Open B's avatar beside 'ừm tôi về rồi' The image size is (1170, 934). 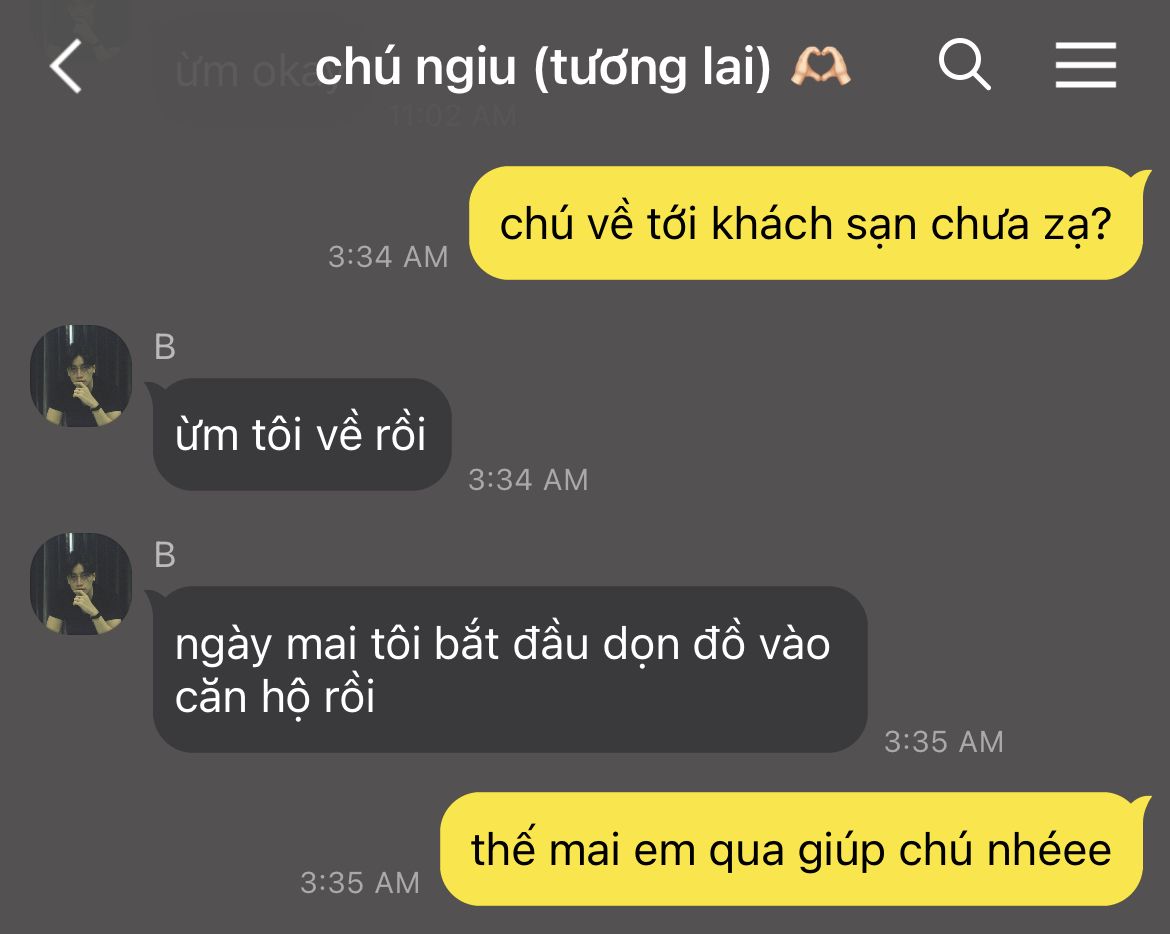click(x=81, y=376)
